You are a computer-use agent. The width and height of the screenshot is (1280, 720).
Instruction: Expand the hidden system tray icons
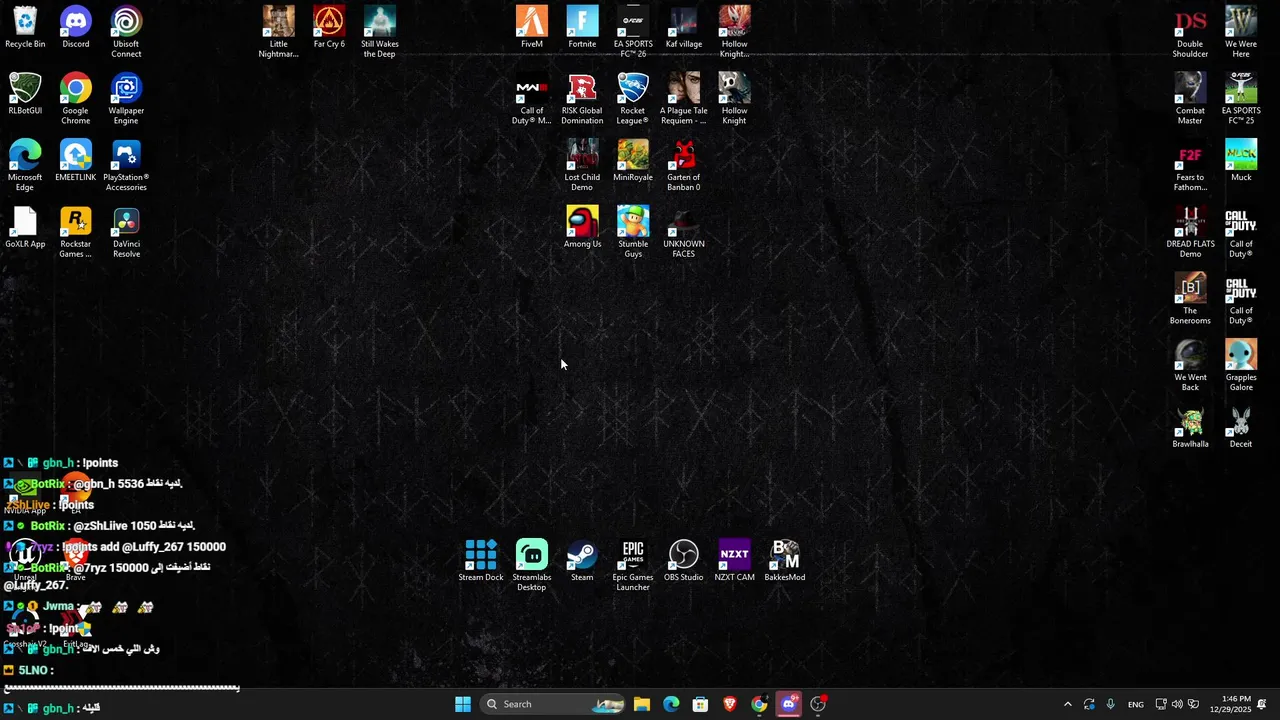tap(1067, 704)
